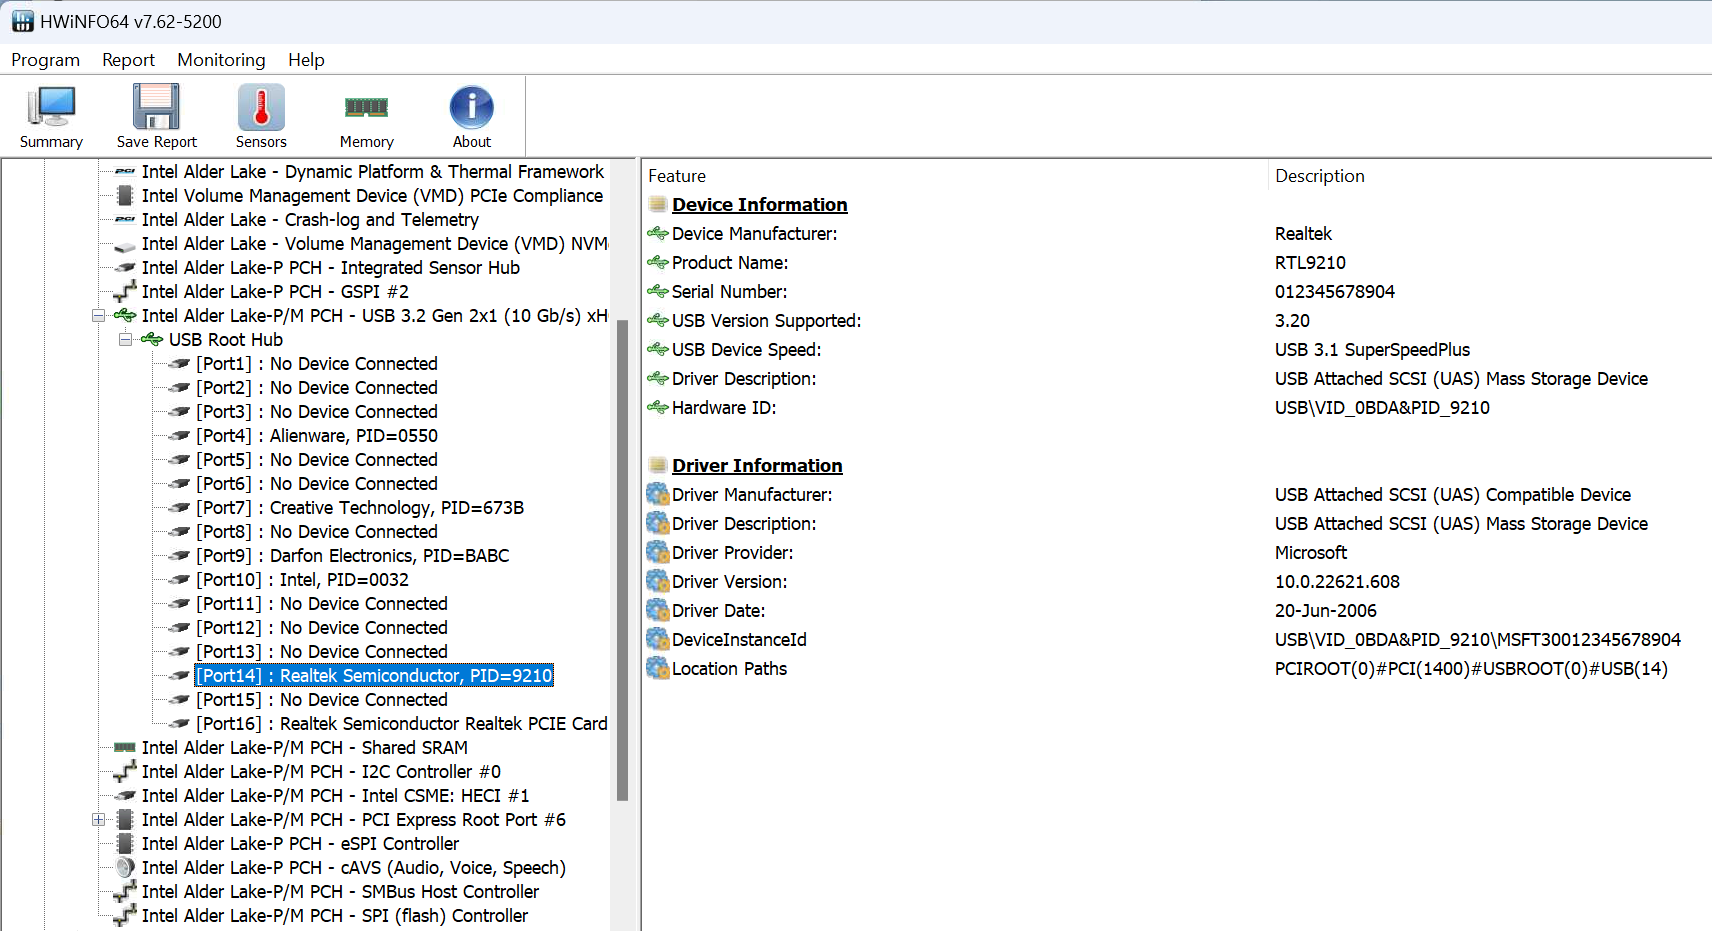
Task: Open the Sensors thermometer icon
Action: click(x=261, y=107)
